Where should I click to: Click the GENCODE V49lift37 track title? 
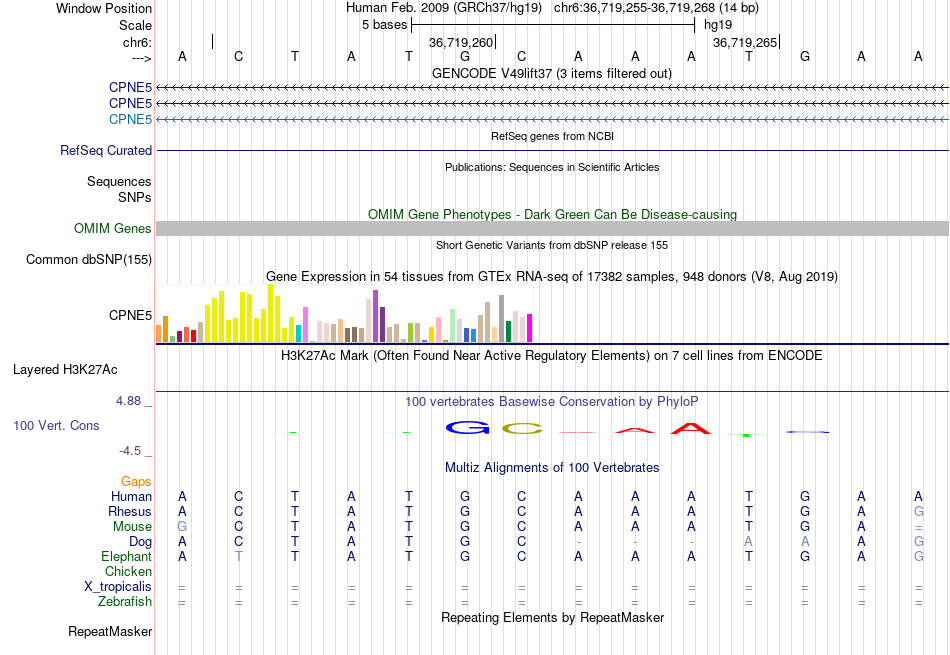(x=552, y=73)
